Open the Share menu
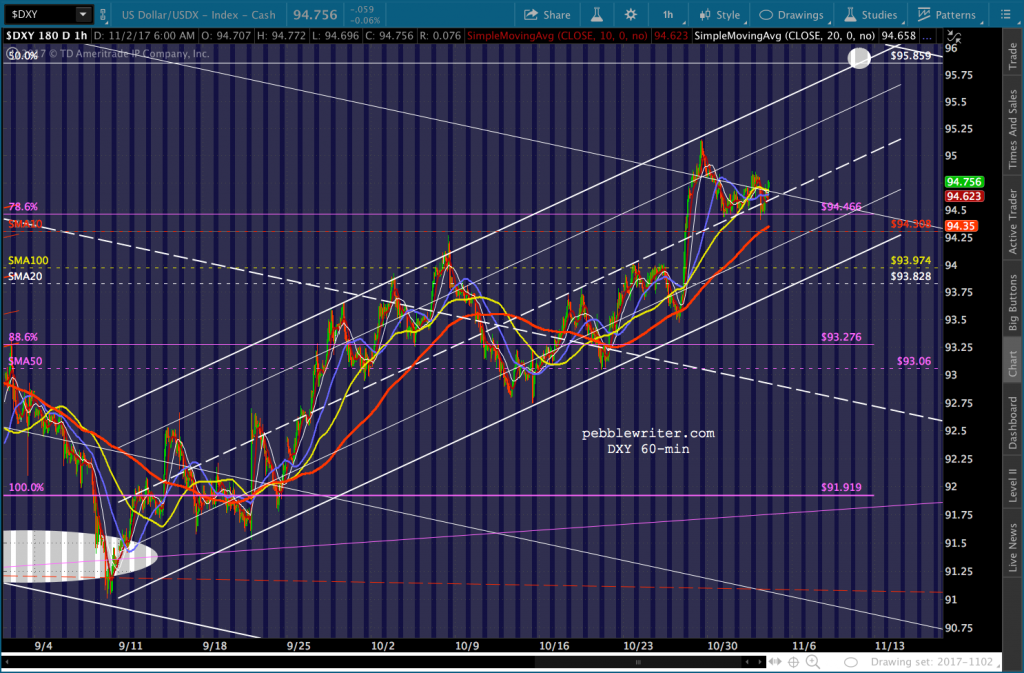The width and height of the screenshot is (1024, 673). 547,14
